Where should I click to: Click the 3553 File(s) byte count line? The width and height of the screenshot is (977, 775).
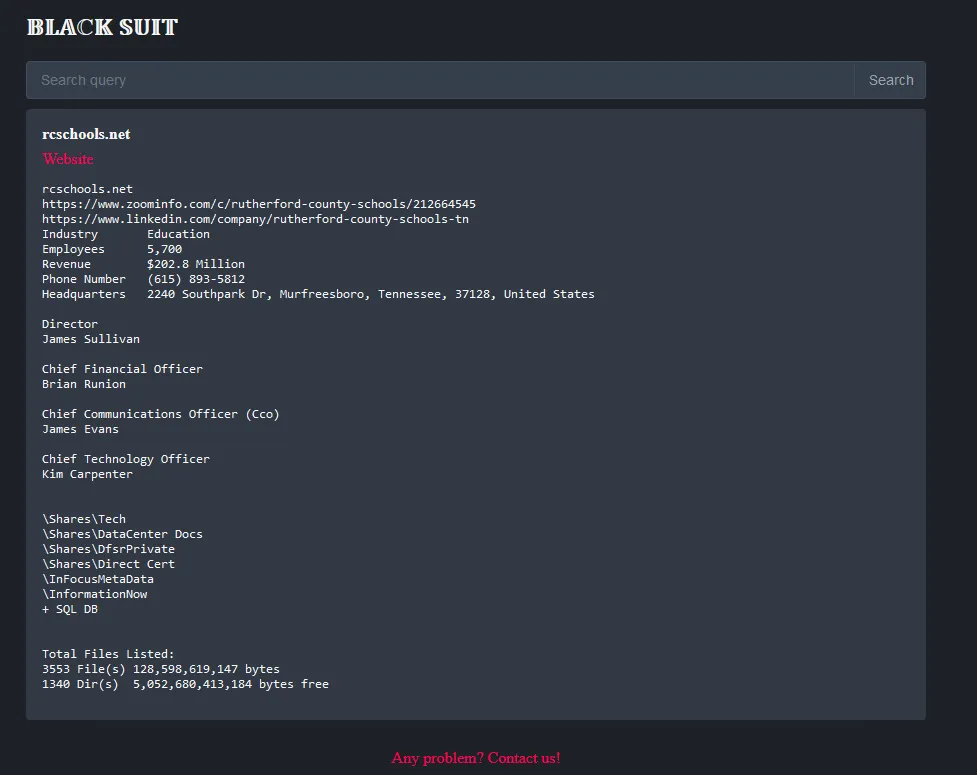pos(161,669)
